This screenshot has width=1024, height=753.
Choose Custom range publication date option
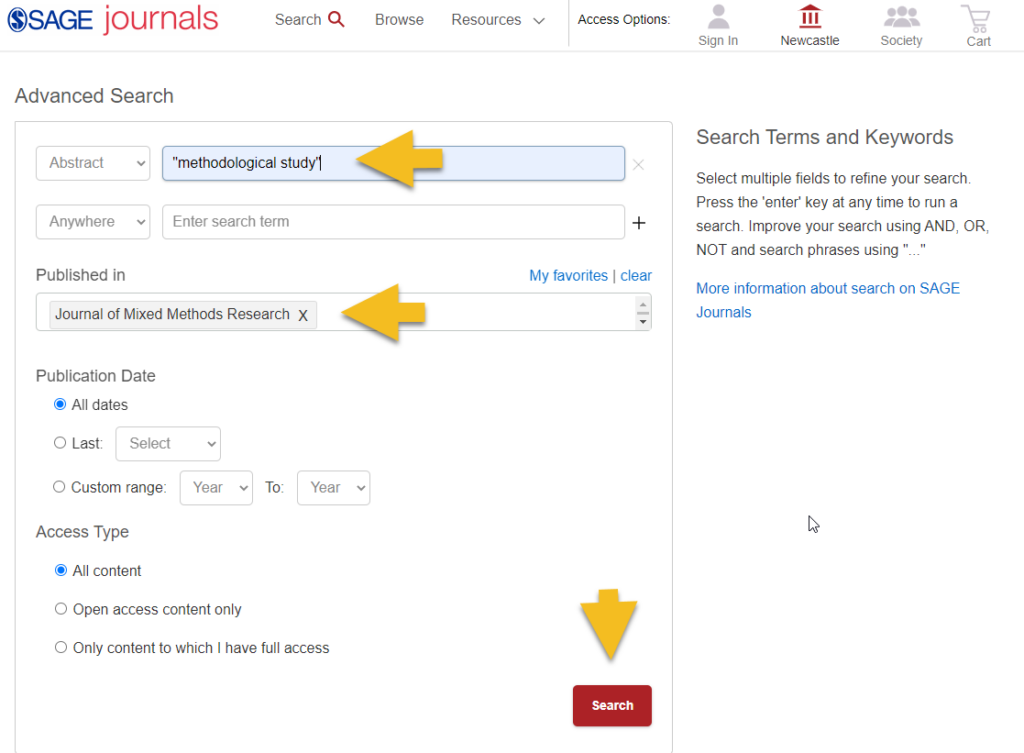pyautogui.click(x=60, y=487)
